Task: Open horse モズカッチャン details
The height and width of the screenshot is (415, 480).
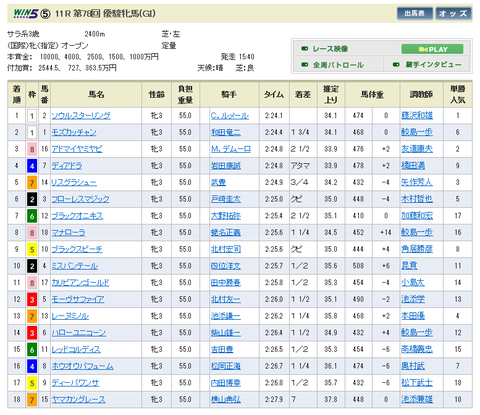Action: click(74, 132)
